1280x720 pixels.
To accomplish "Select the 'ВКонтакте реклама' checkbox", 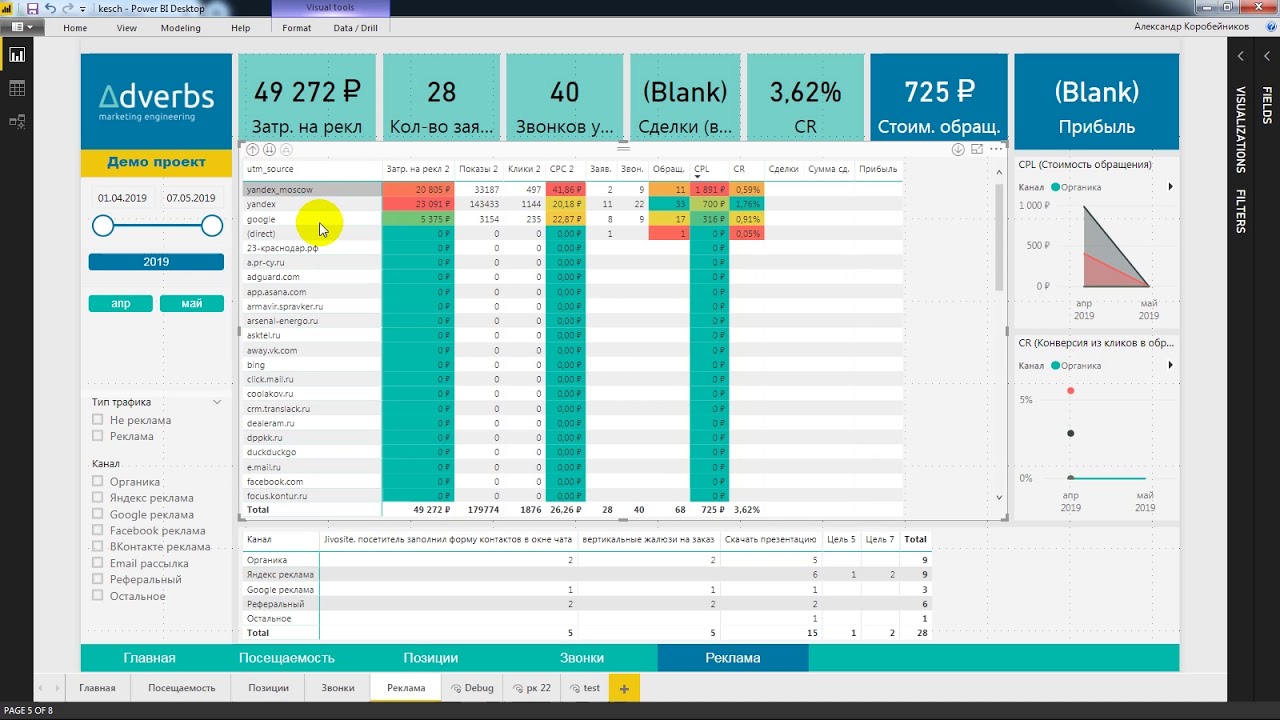I will click(x=98, y=546).
